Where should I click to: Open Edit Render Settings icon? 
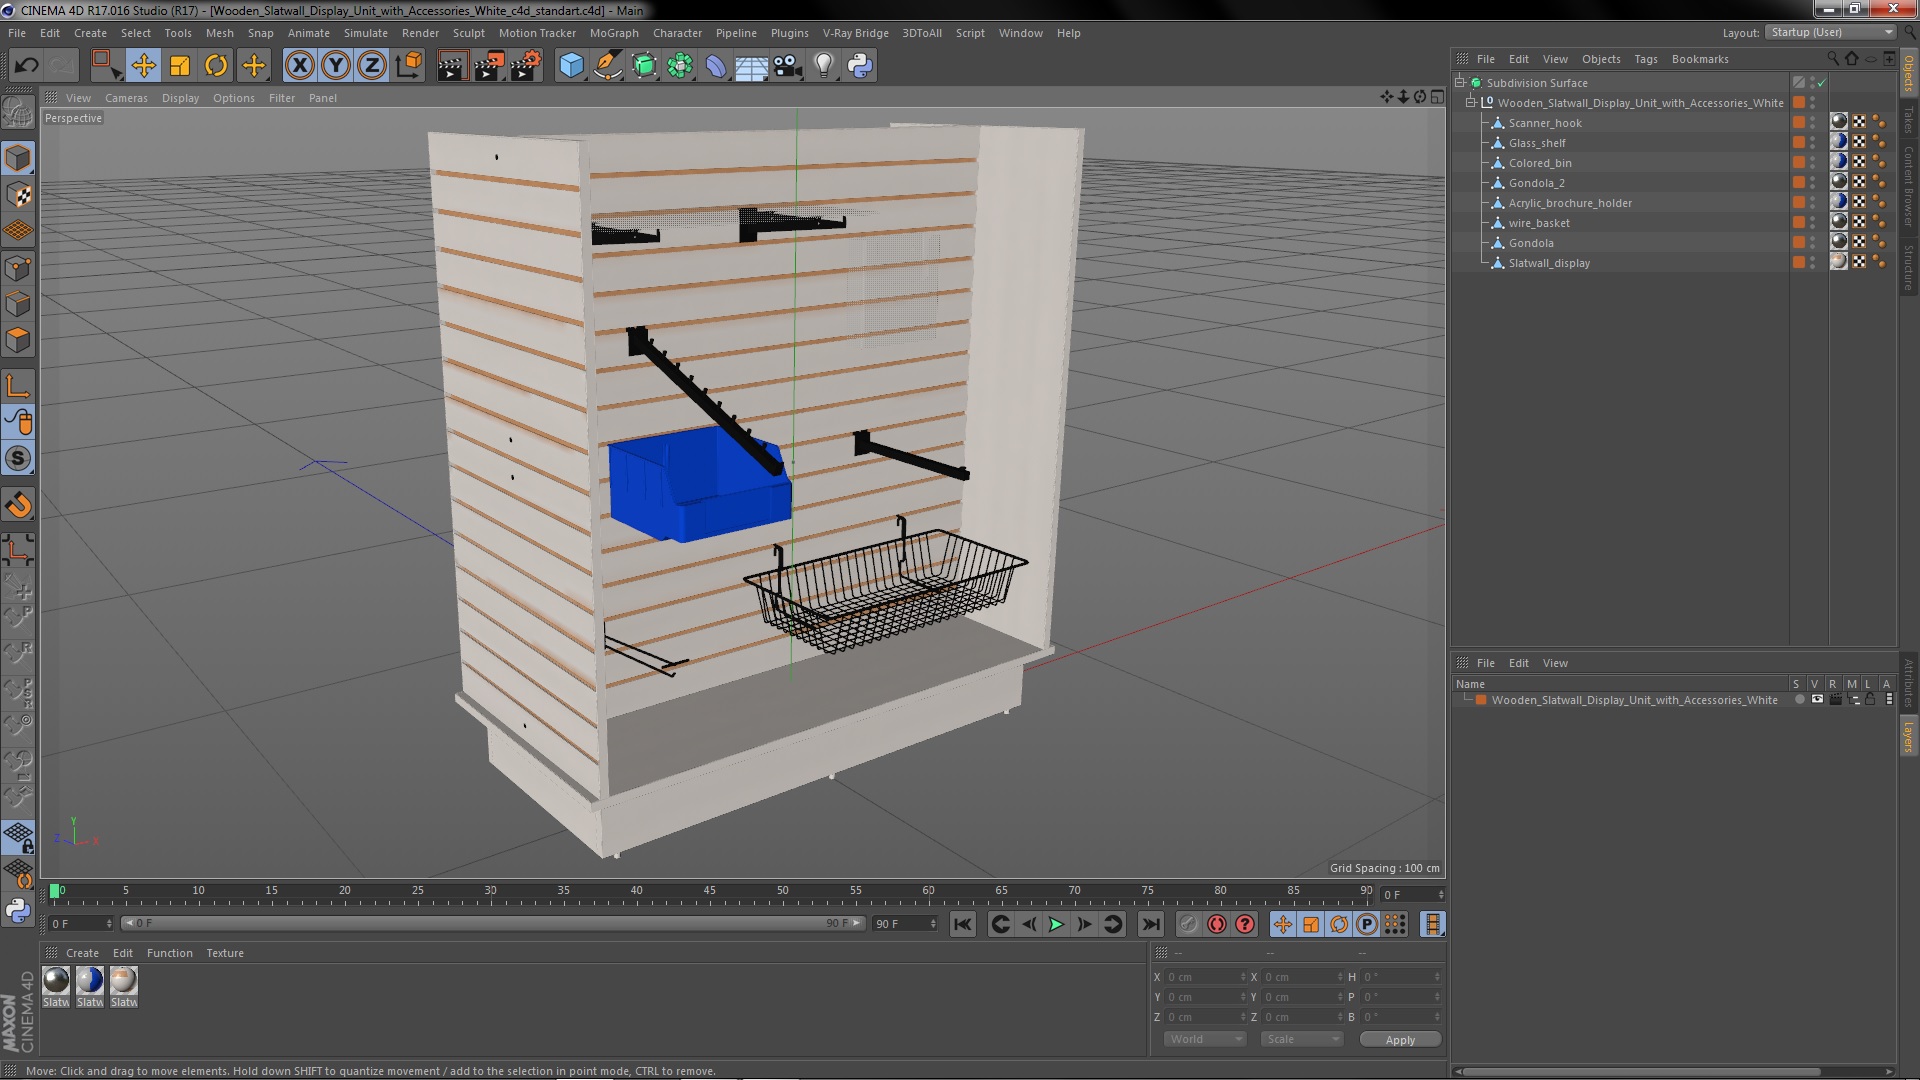click(x=526, y=66)
